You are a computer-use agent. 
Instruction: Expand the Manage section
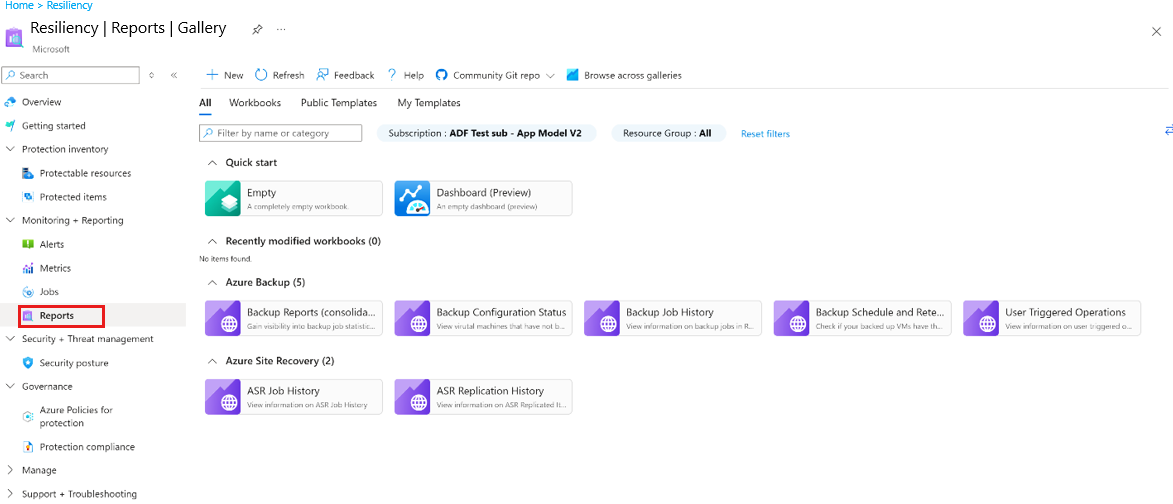[10, 470]
